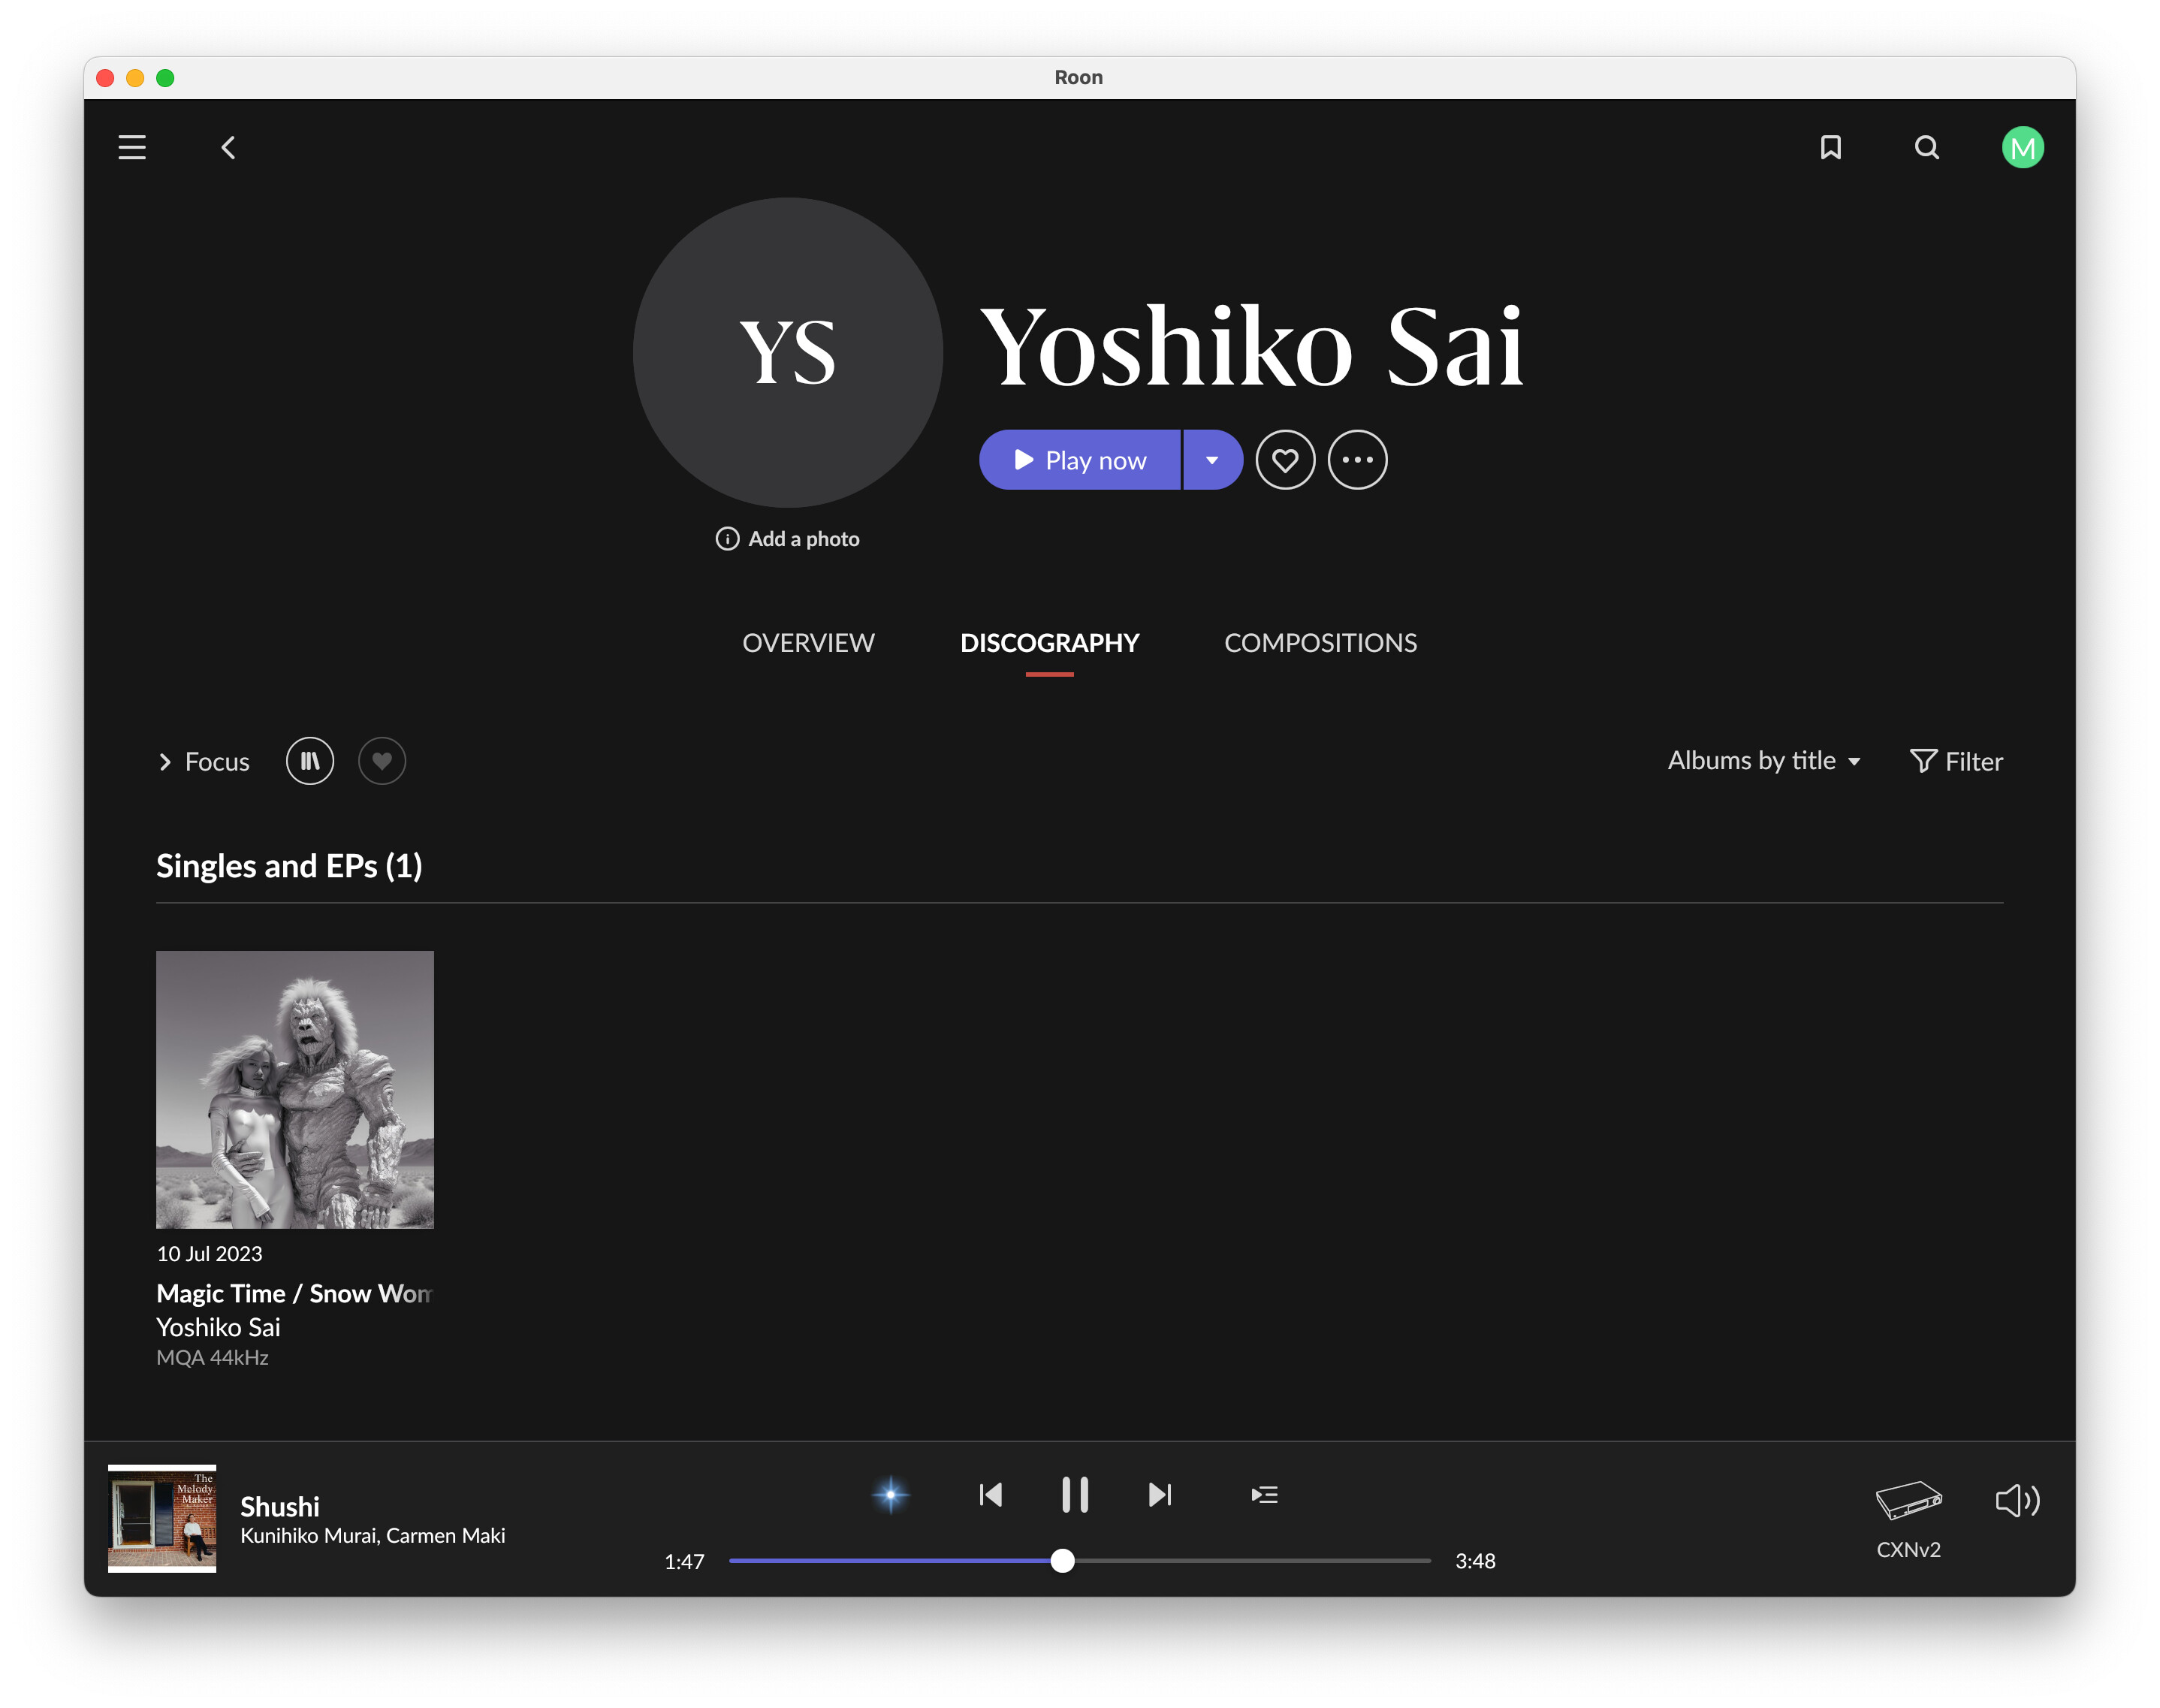Open the search magnifier

(1926, 148)
